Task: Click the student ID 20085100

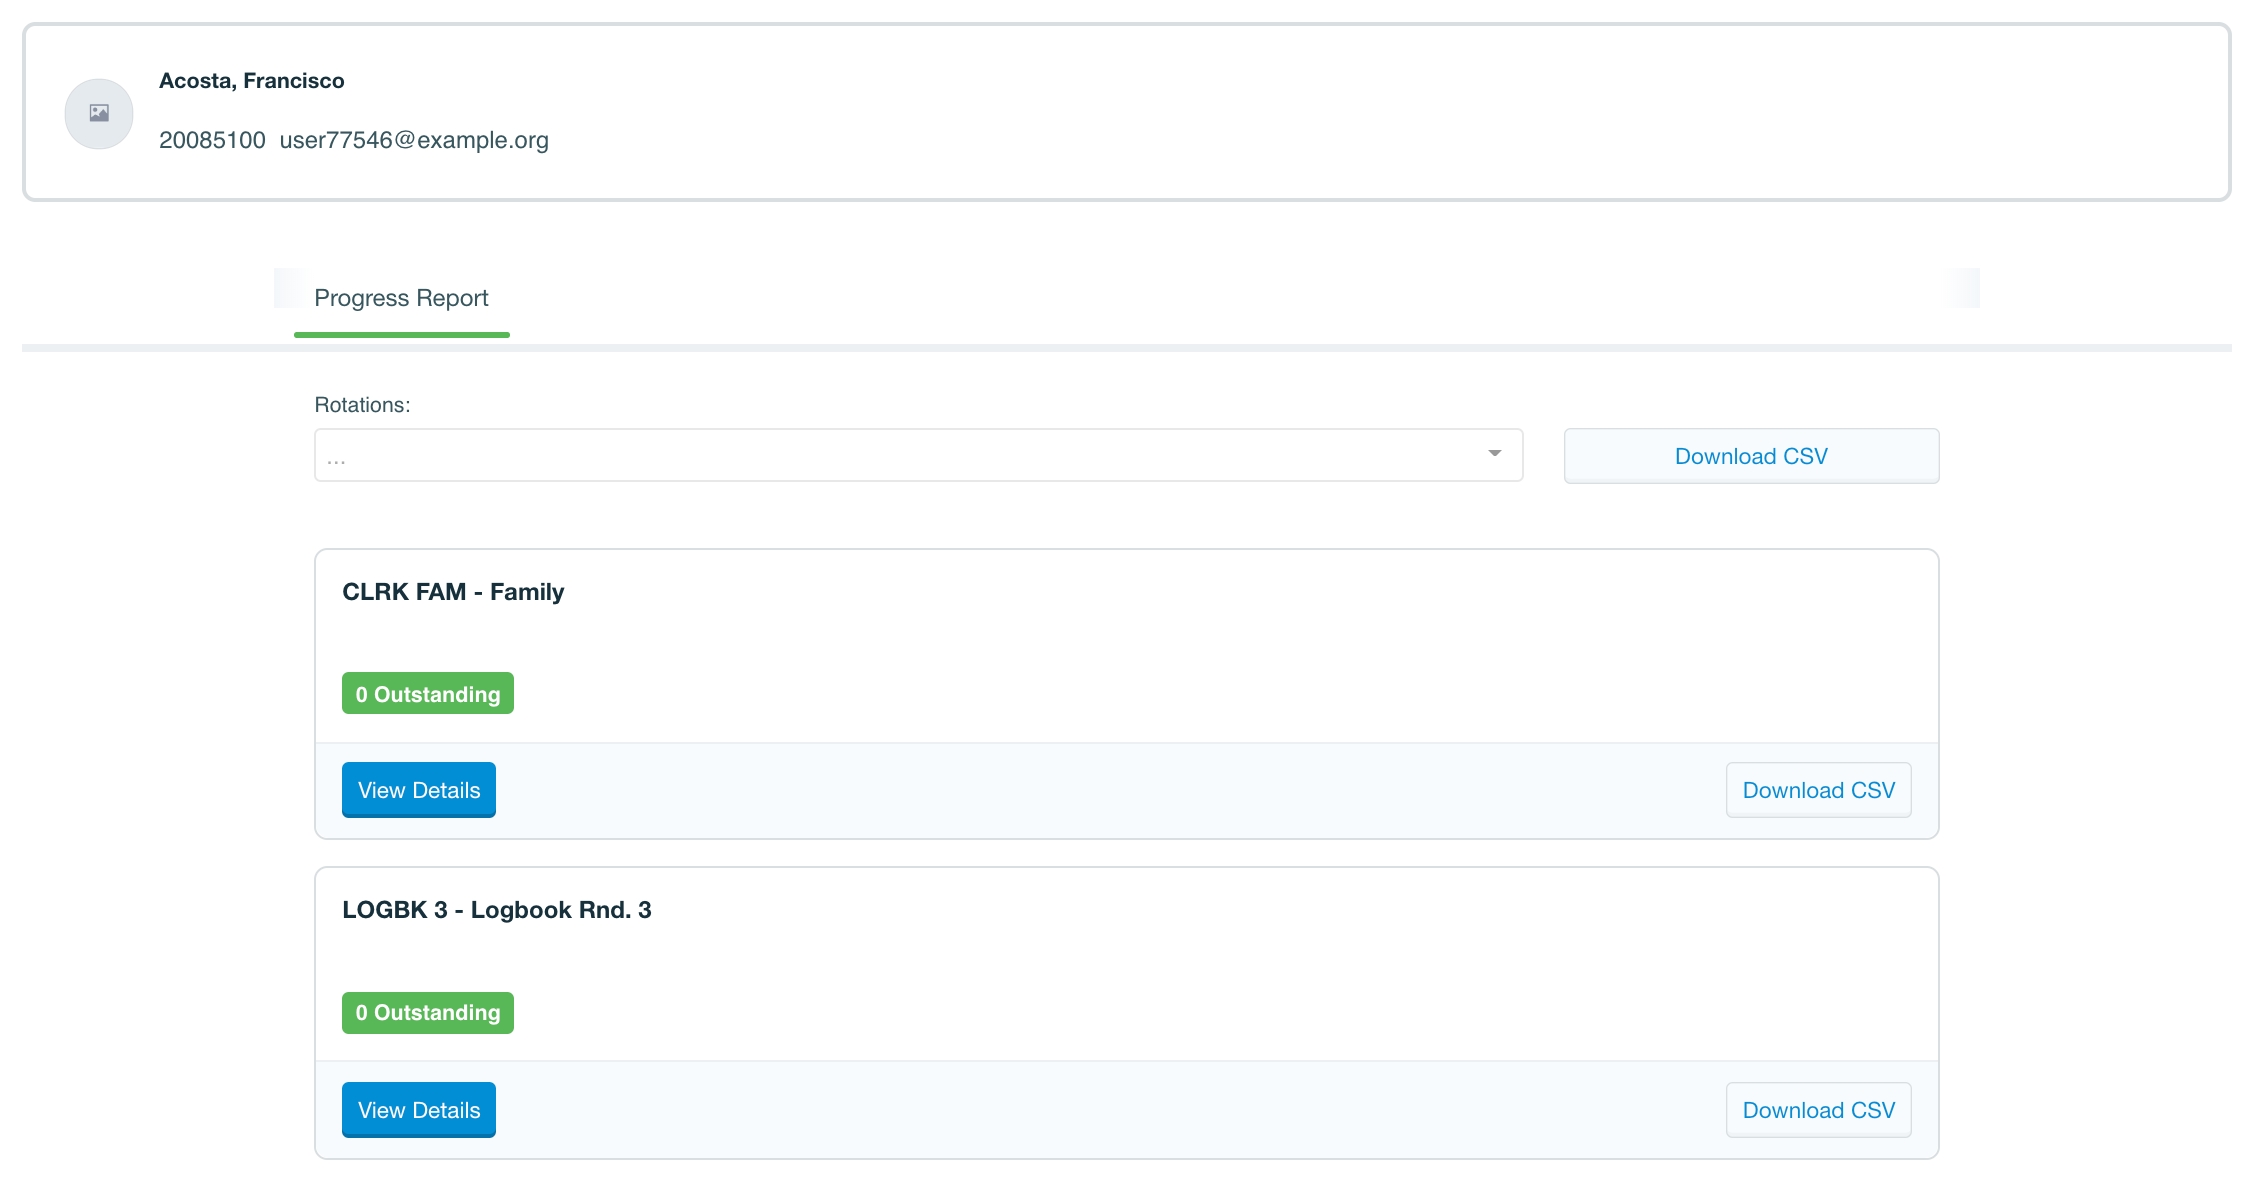Action: tap(212, 140)
